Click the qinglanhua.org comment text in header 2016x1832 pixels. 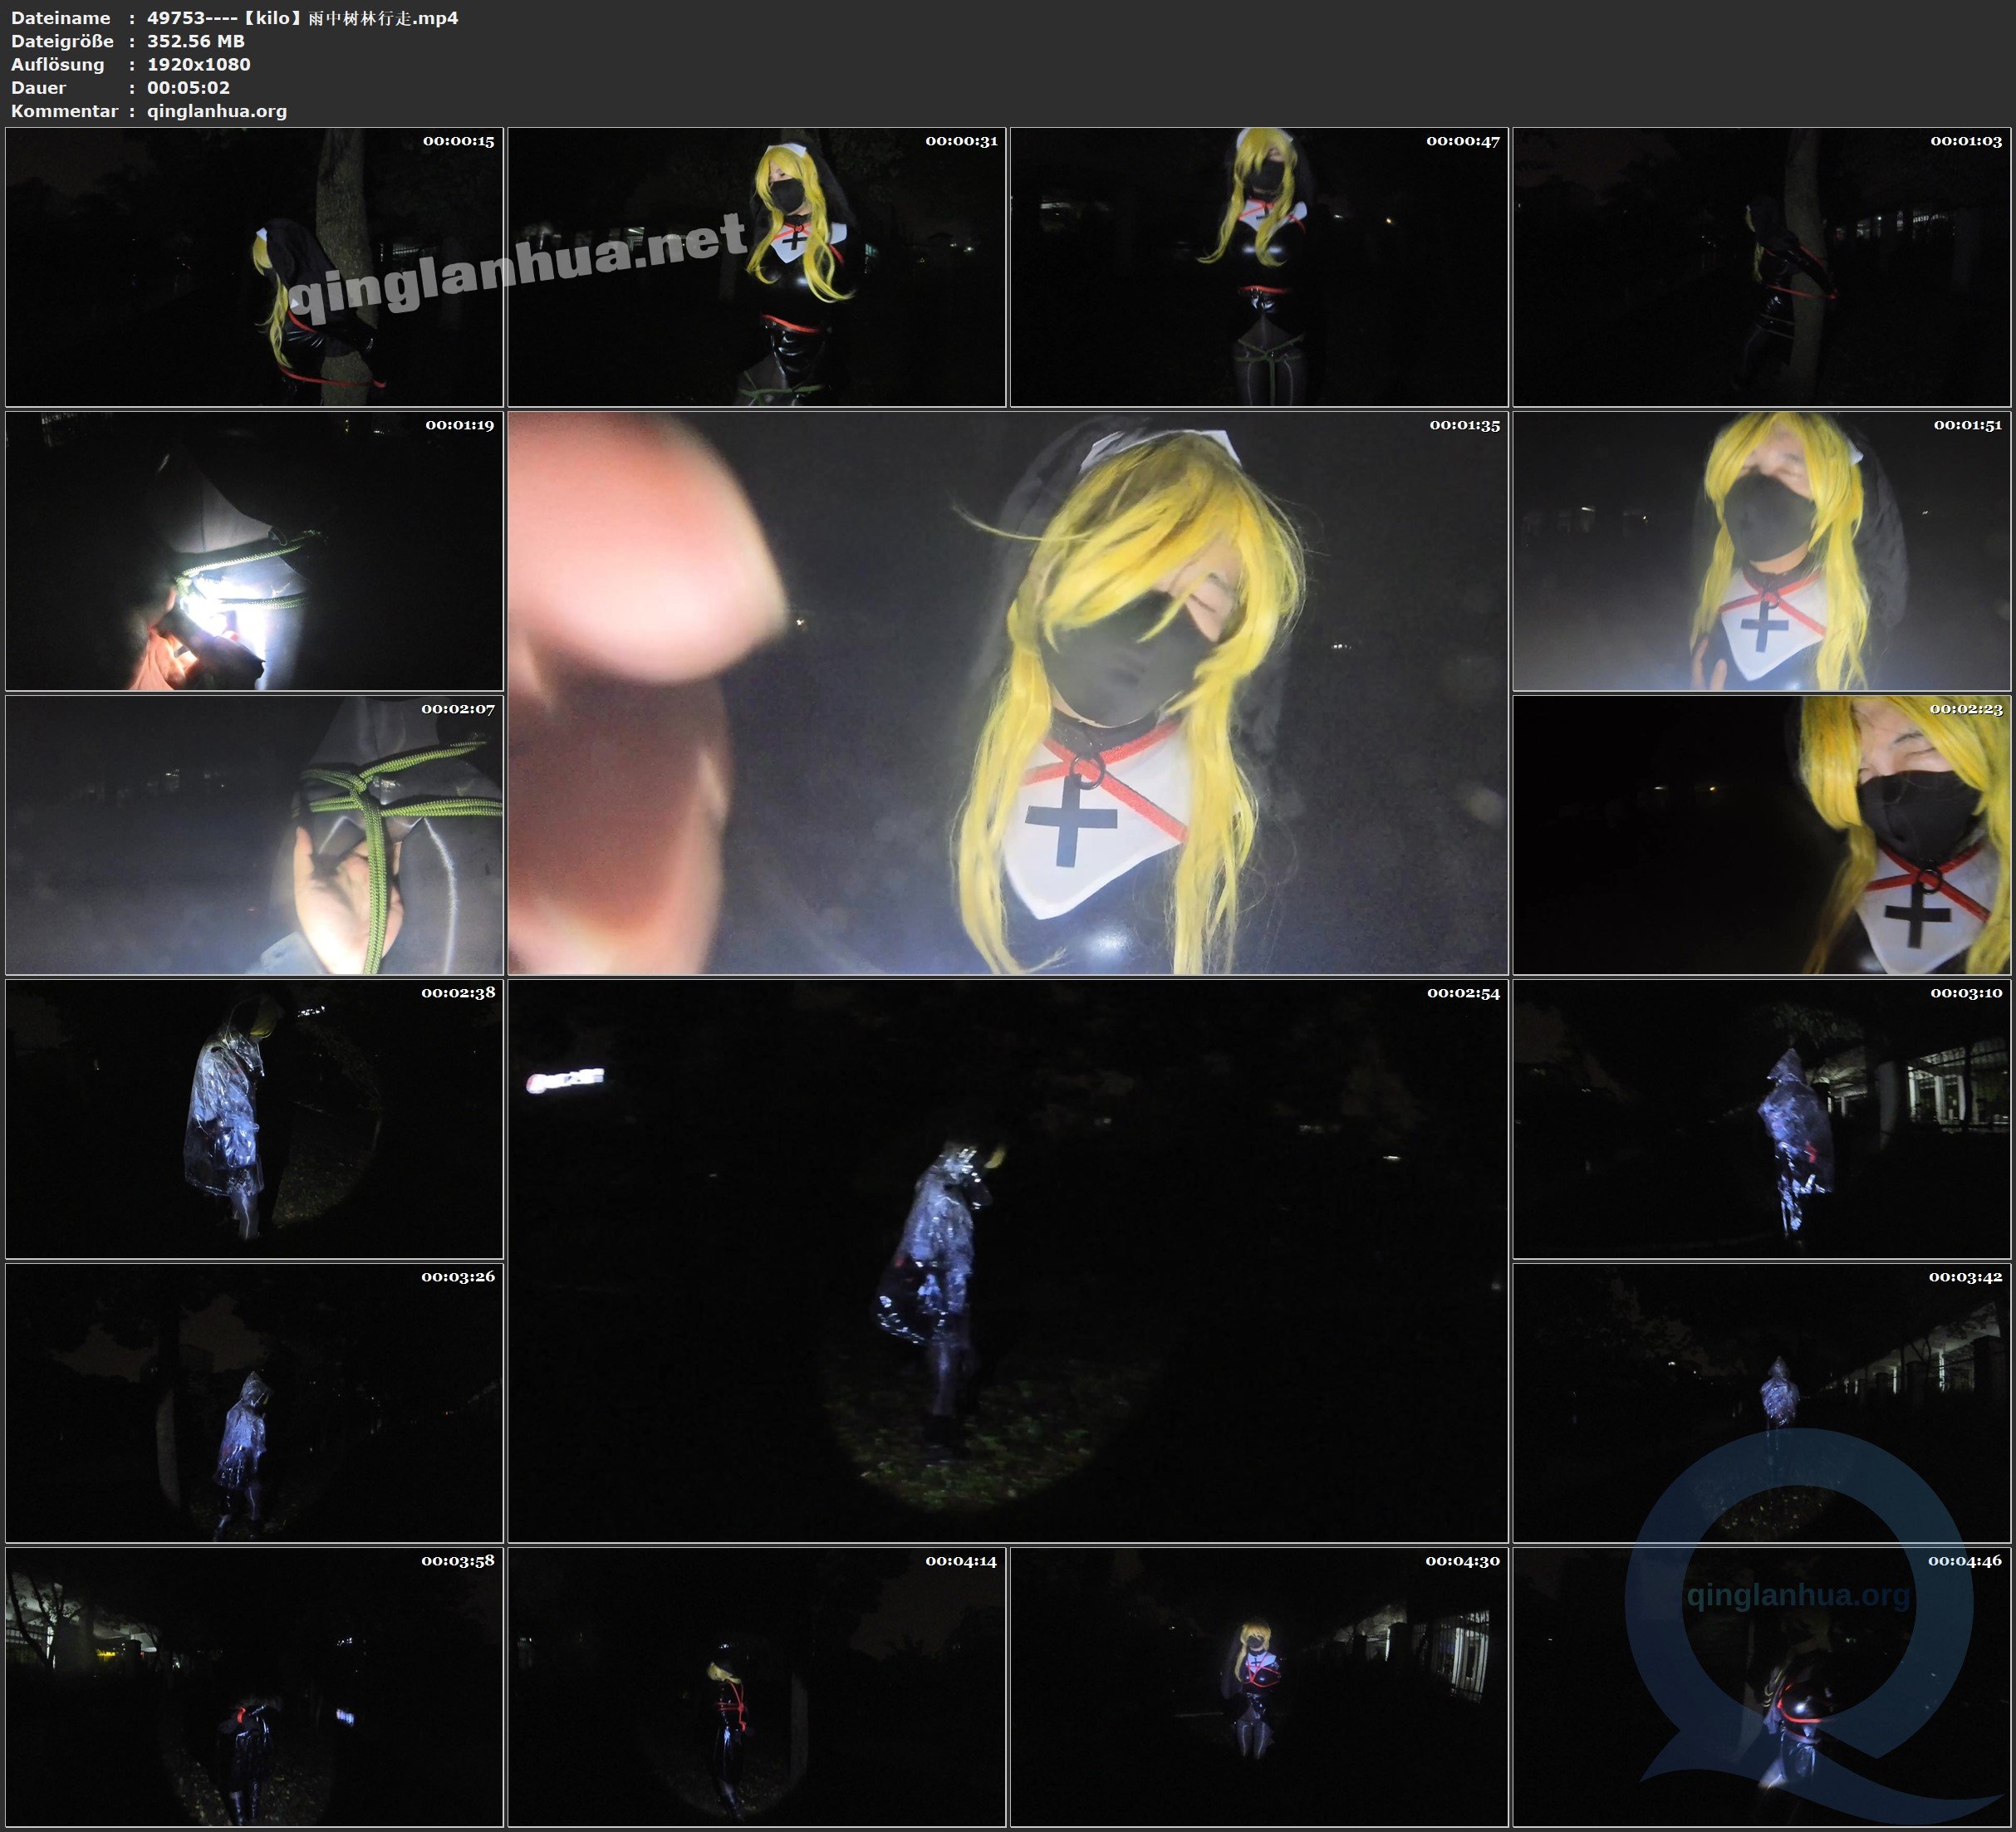click(x=217, y=111)
